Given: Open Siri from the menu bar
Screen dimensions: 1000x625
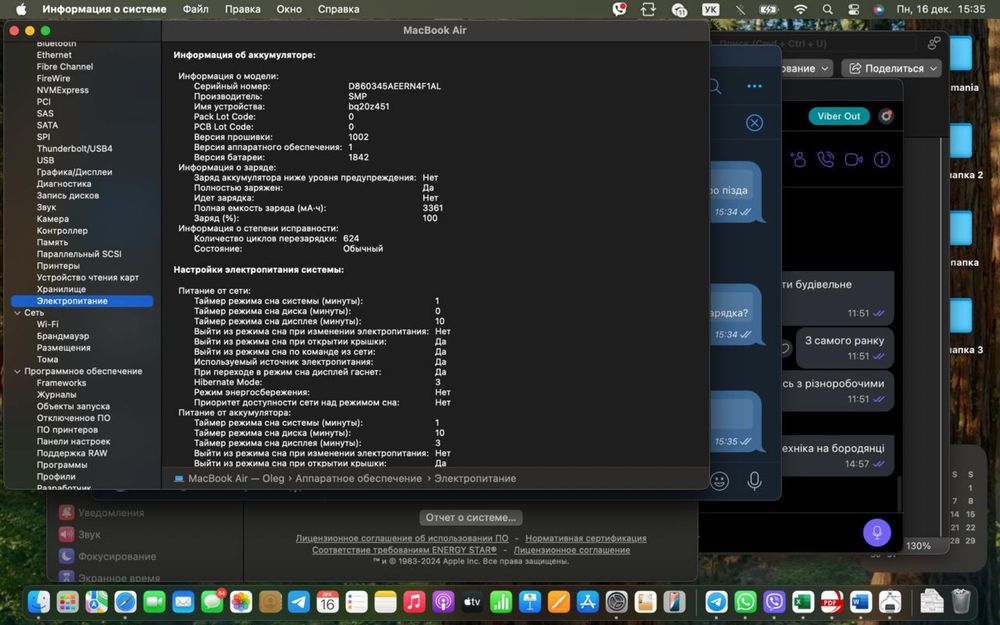Looking at the screenshot, I should tap(878, 10).
